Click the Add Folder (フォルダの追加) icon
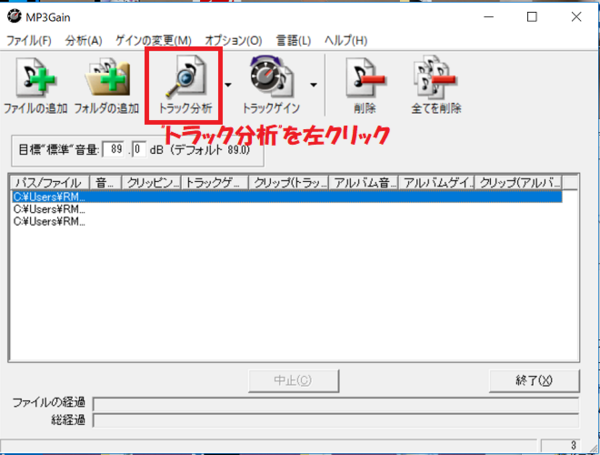Image resolution: width=600 pixels, height=455 pixels. (x=107, y=78)
